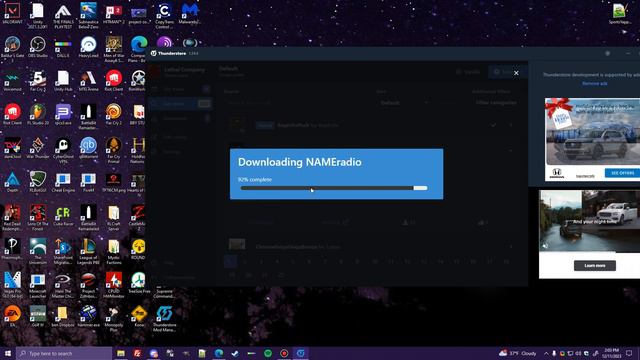
Task: Select the CPUID HWMonitor icon
Action: point(113,285)
